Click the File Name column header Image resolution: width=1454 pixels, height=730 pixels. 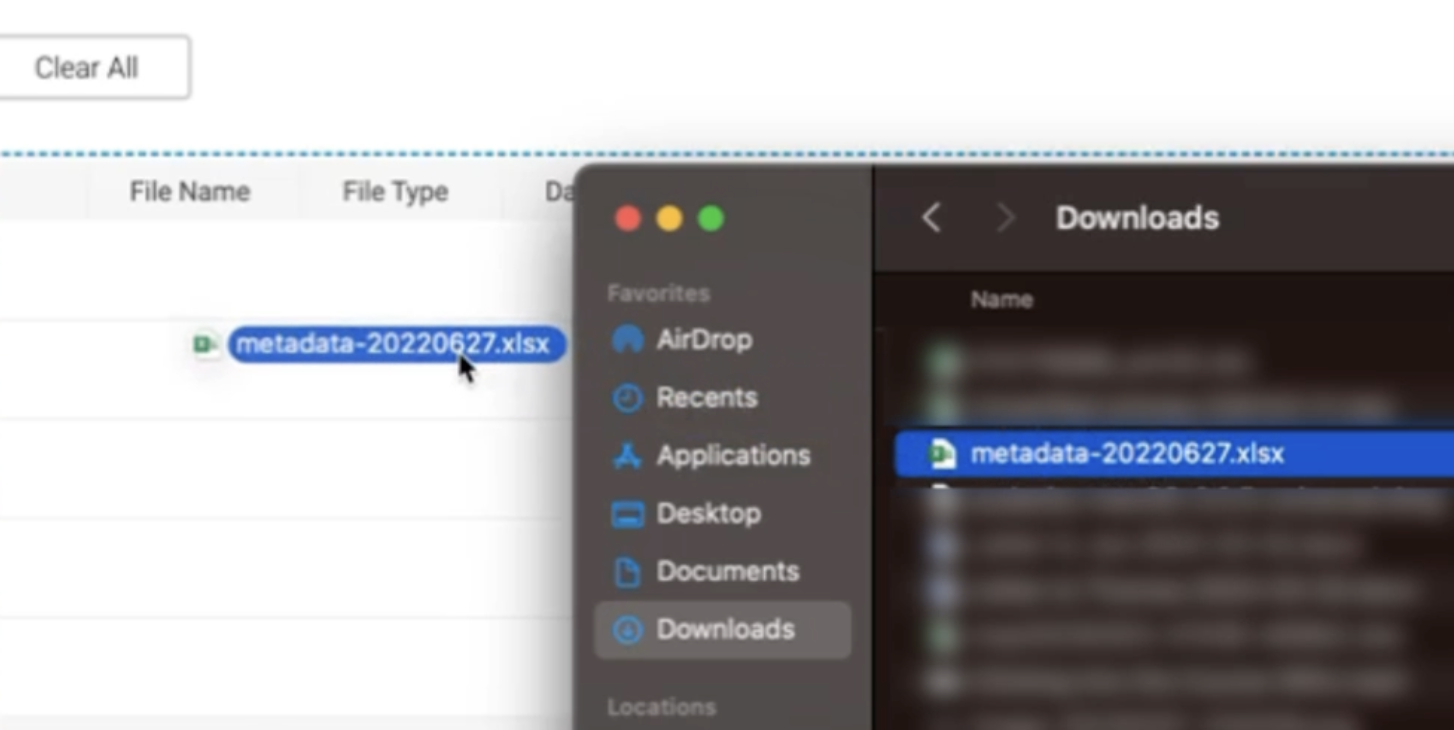(x=189, y=191)
